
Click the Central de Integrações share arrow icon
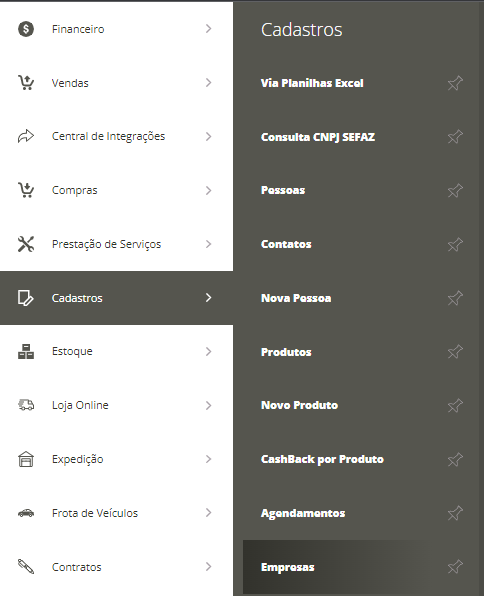[x=26, y=136]
